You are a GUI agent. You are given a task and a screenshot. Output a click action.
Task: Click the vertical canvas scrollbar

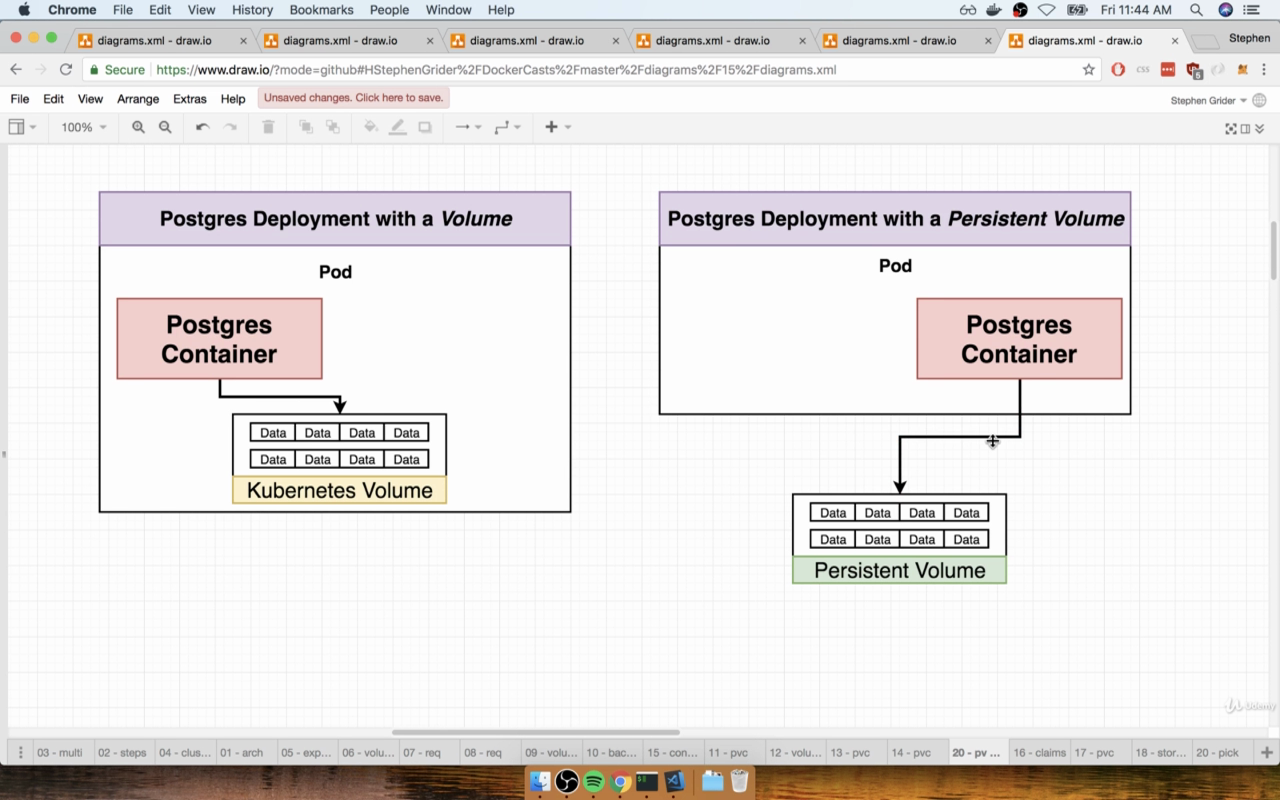(x=1273, y=250)
